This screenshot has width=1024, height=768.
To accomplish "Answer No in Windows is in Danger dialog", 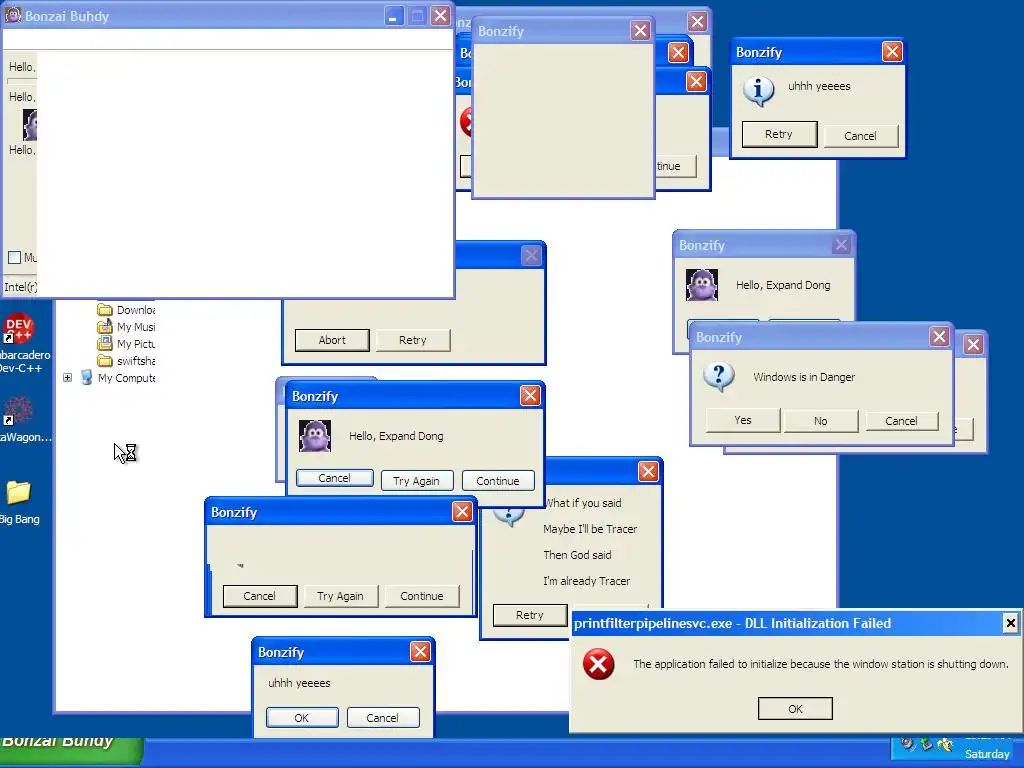I will point(821,421).
